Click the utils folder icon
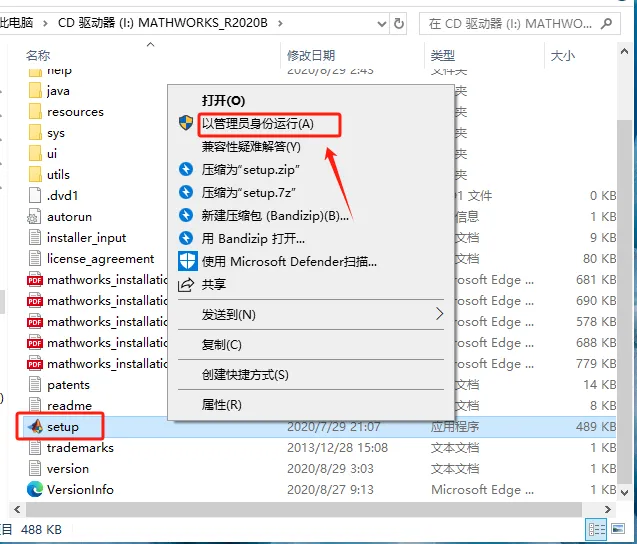The height and width of the screenshot is (544, 637). (35, 175)
